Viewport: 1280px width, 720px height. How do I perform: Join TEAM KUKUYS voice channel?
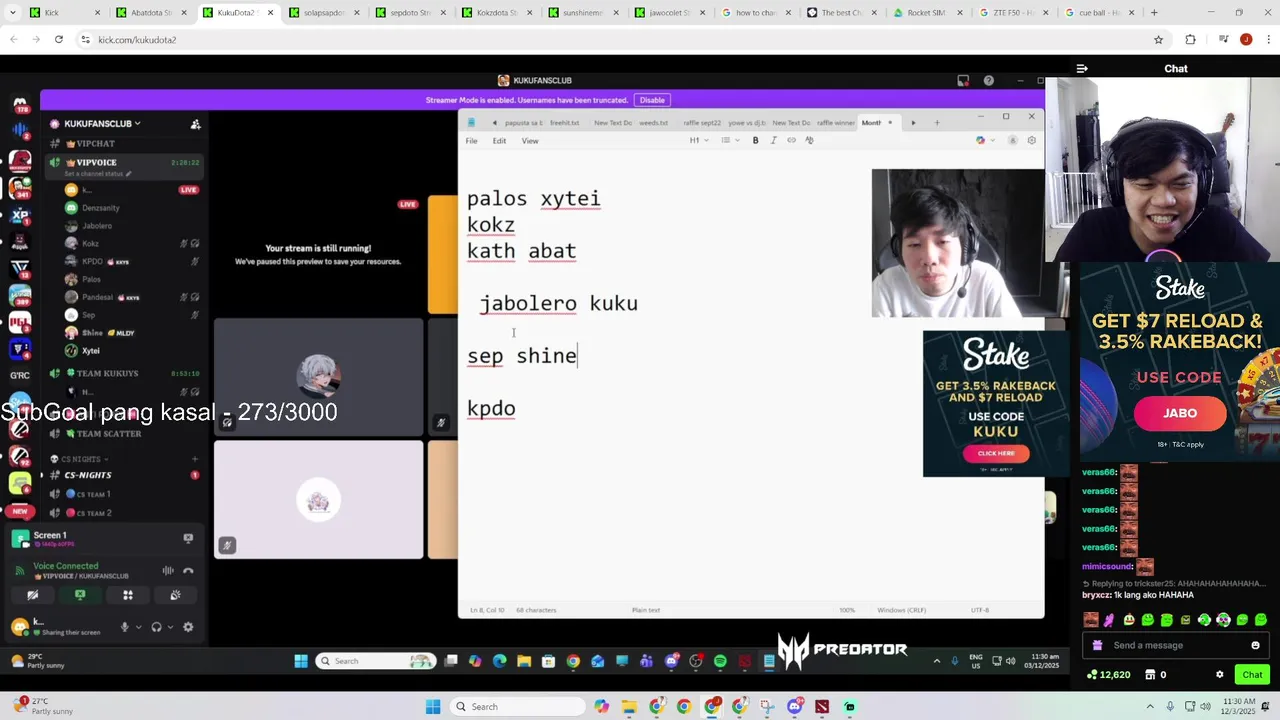click(108, 374)
